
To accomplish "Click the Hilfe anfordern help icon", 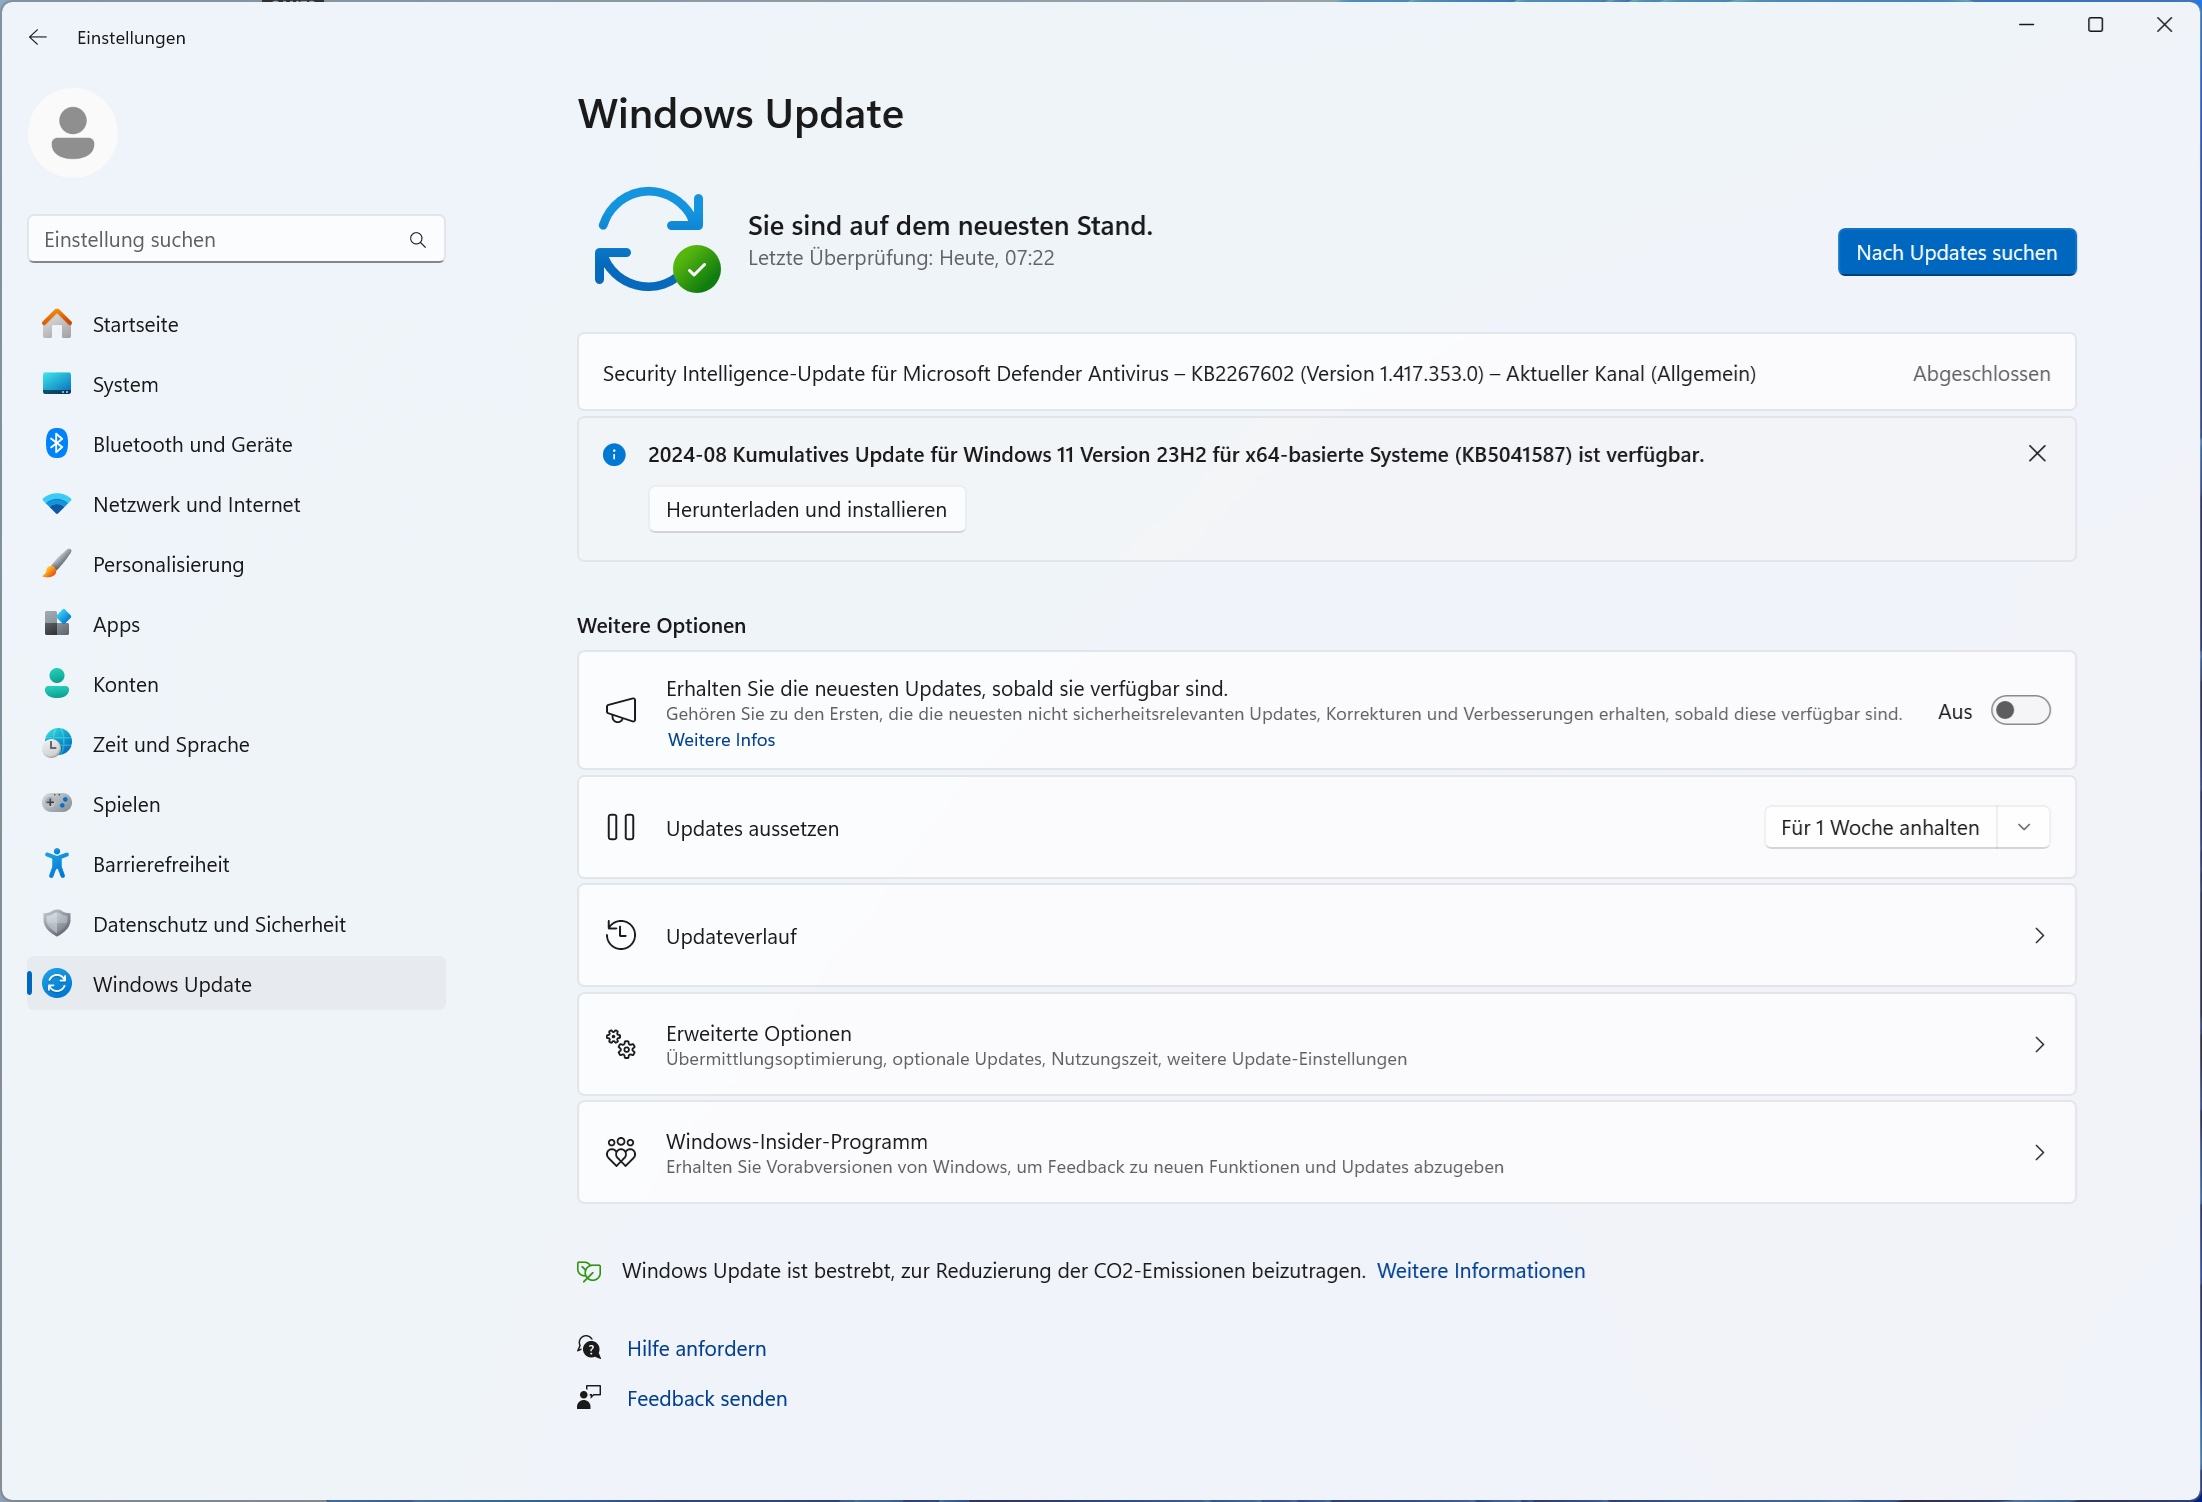I will pos(589,1348).
